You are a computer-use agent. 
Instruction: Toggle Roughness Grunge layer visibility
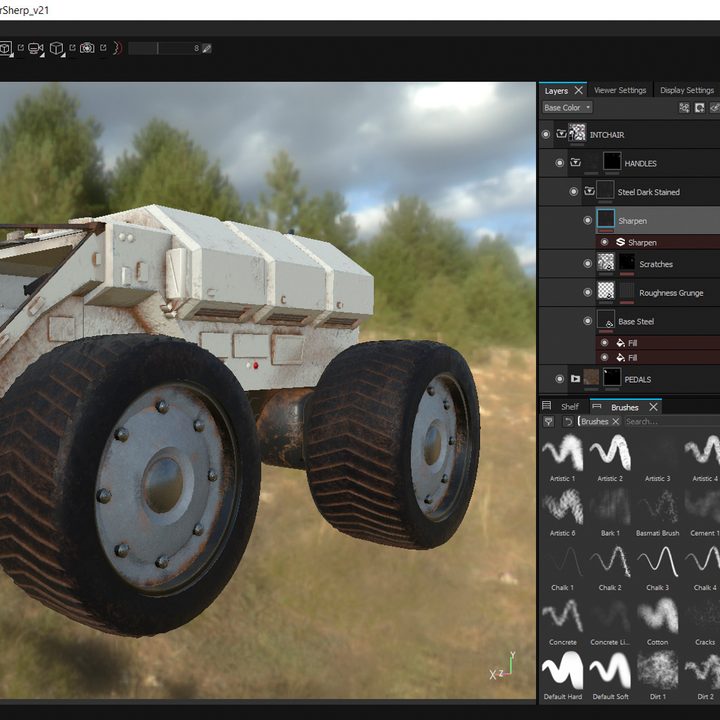tap(587, 292)
